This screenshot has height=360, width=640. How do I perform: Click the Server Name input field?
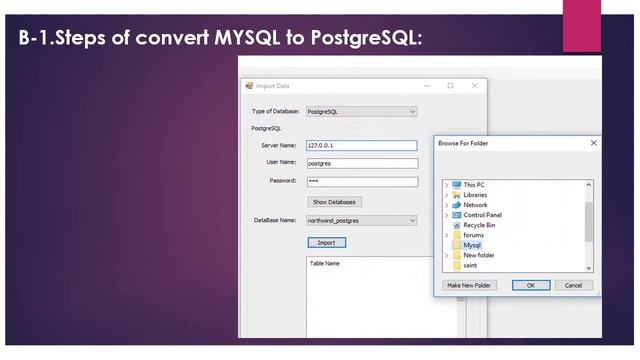[362, 145]
